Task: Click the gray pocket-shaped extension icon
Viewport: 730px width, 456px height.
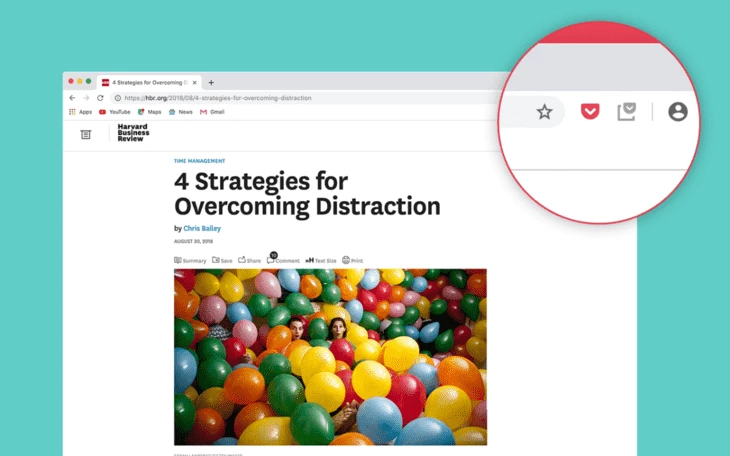Action: point(626,112)
